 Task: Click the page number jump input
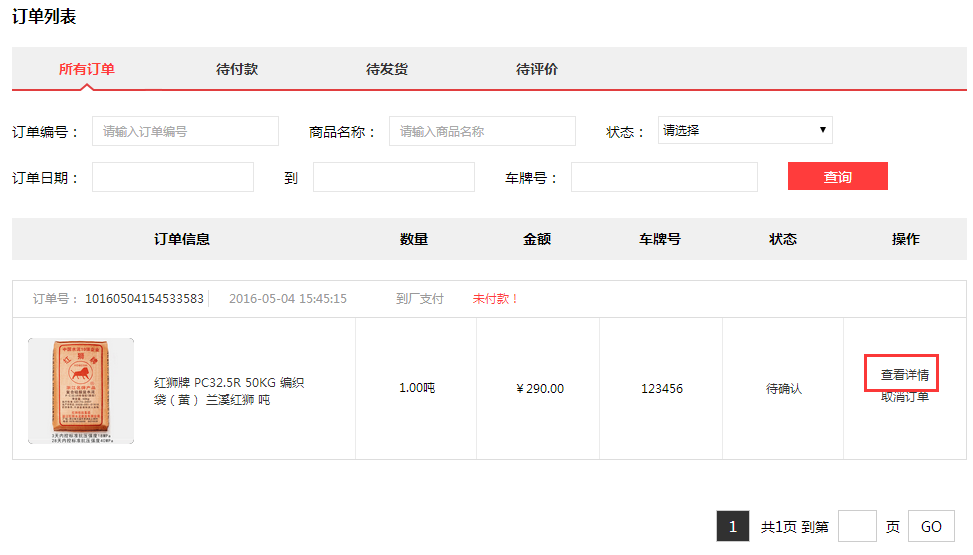point(857,526)
